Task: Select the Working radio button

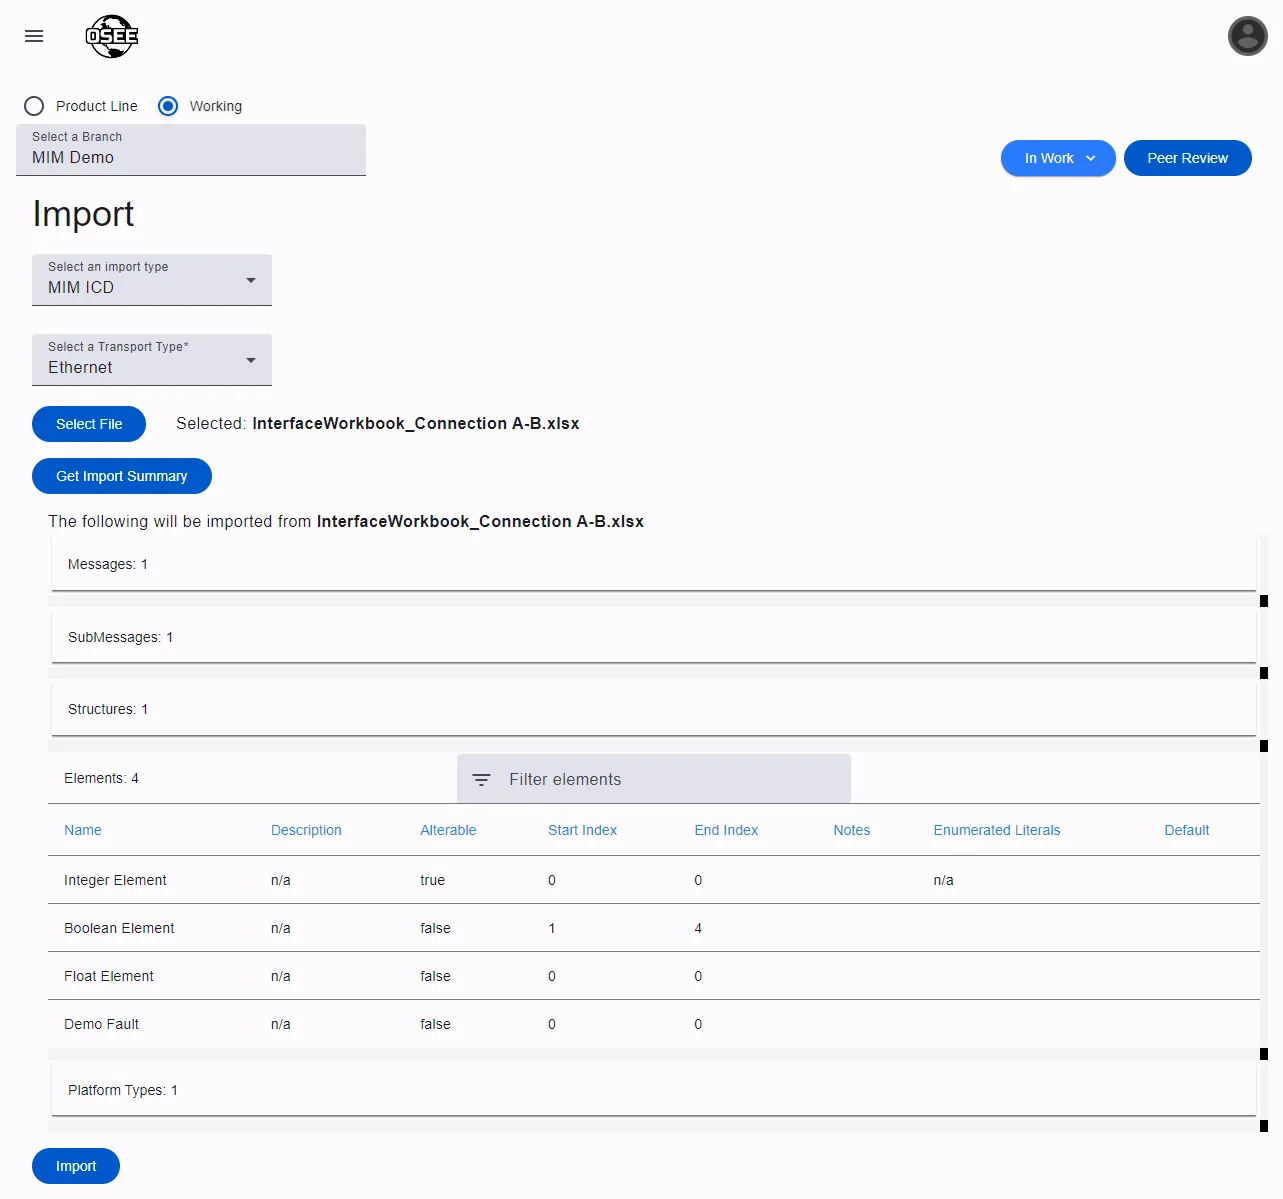Action: point(168,106)
